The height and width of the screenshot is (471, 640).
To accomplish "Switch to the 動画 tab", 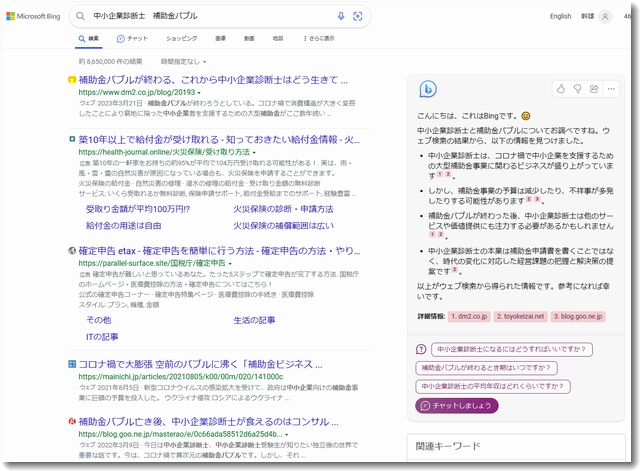I will point(249,38).
